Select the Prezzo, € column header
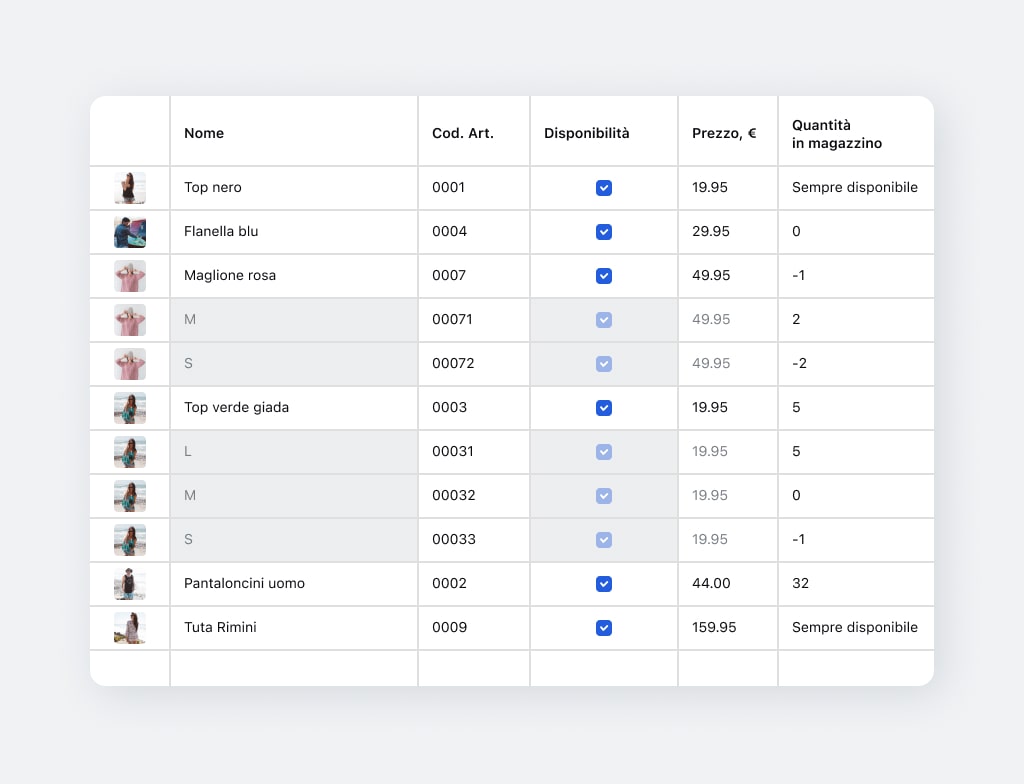1024x784 pixels. tap(723, 133)
